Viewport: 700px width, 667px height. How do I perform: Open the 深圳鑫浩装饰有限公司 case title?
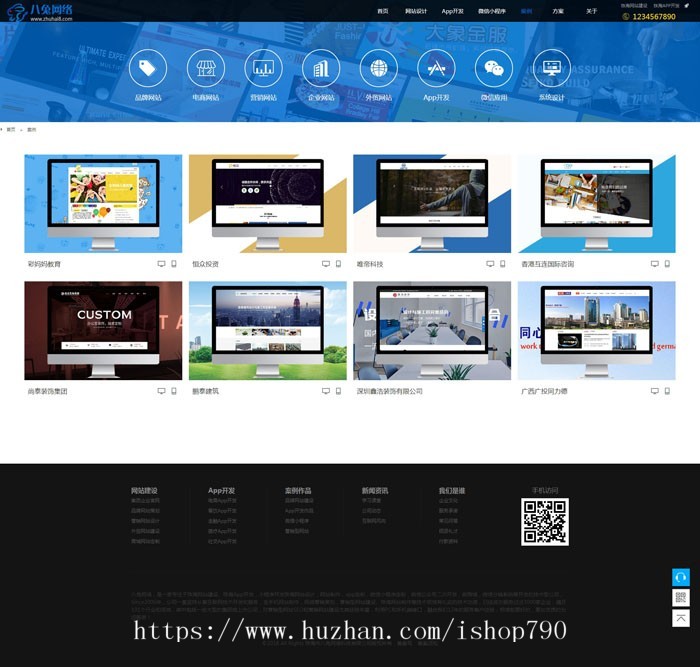click(389, 391)
